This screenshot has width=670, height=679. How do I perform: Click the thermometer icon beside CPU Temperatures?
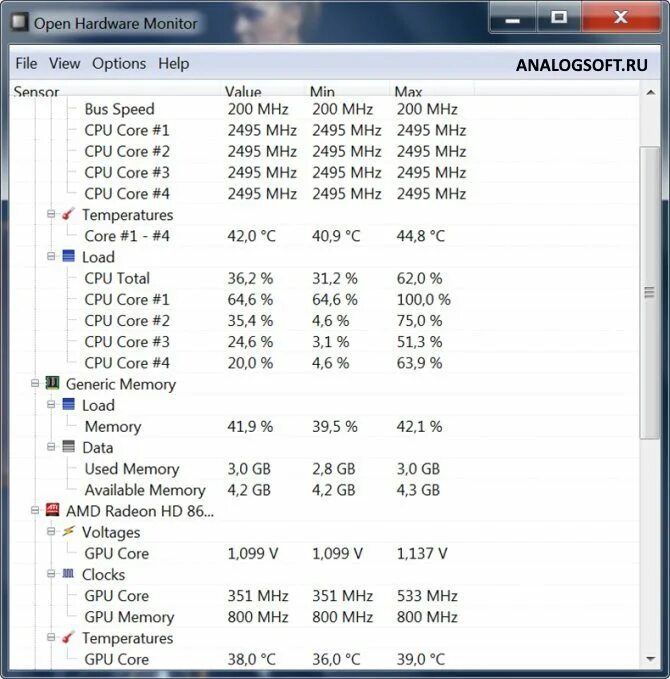[x=68, y=214]
